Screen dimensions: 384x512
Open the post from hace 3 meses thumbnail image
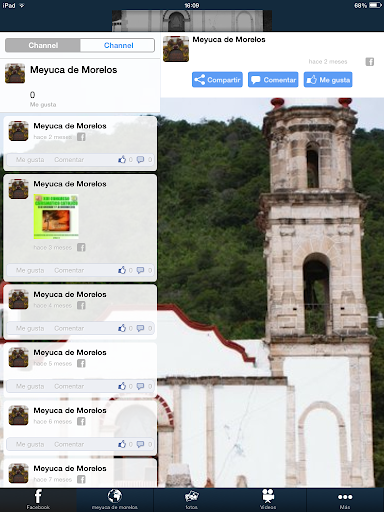point(56,216)
